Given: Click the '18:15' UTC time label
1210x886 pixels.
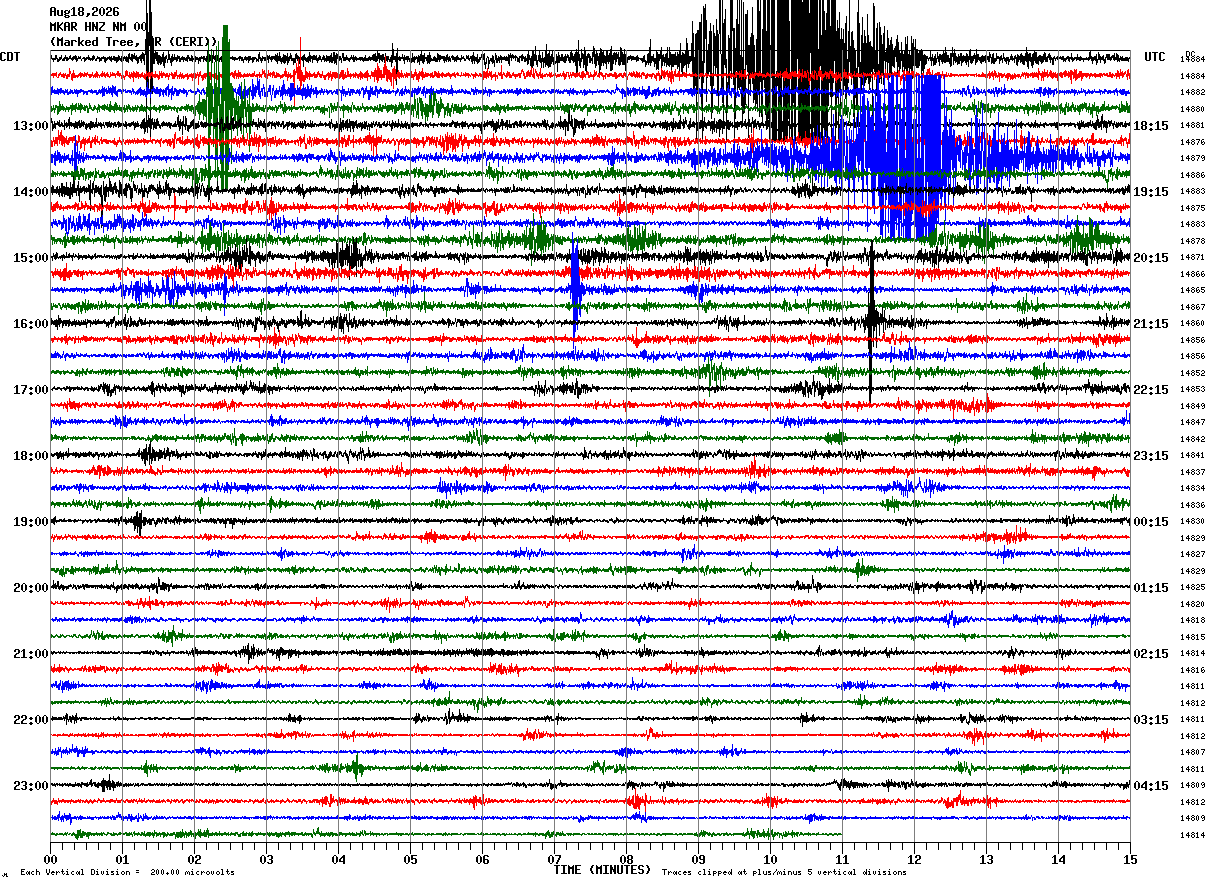Looking at the screenshot, I should [1151, 126].
